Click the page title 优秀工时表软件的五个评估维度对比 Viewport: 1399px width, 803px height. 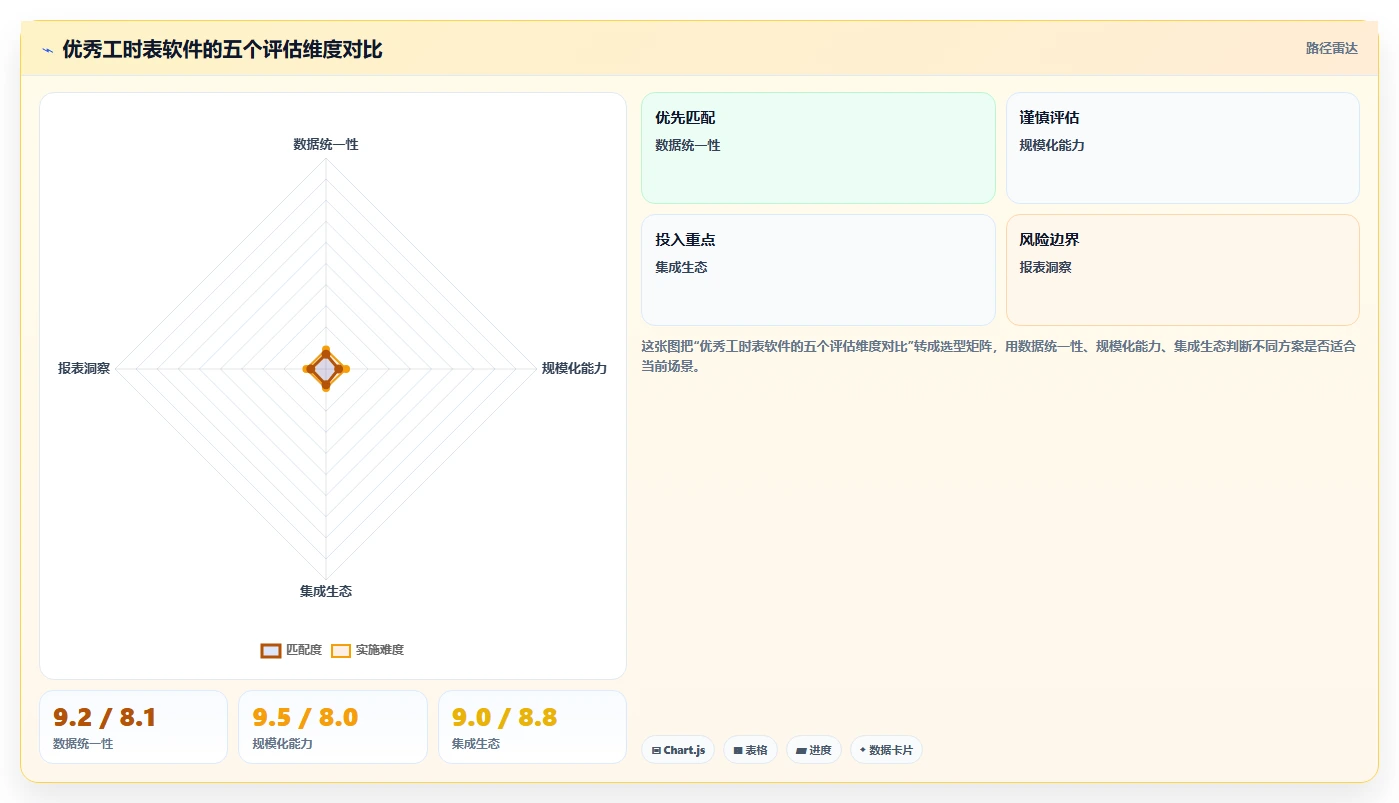[x=222, y=49]
